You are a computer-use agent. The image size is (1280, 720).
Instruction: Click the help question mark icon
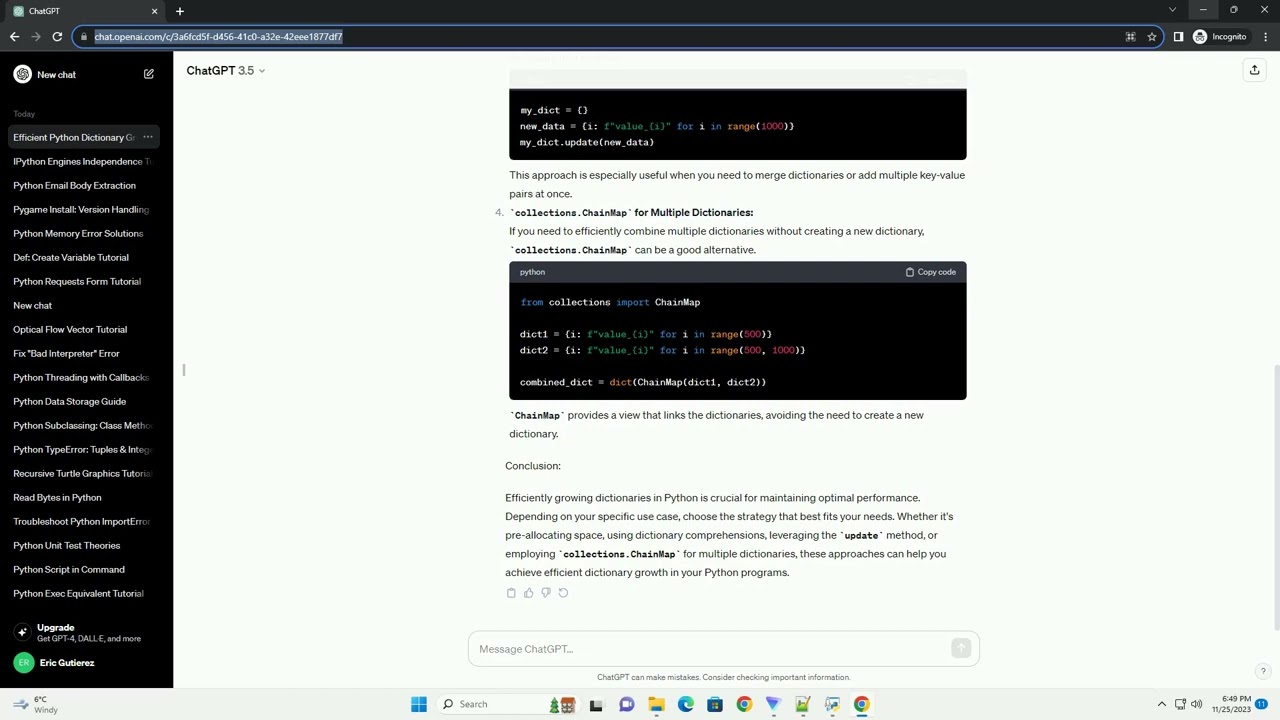[x=1263, y=671]
